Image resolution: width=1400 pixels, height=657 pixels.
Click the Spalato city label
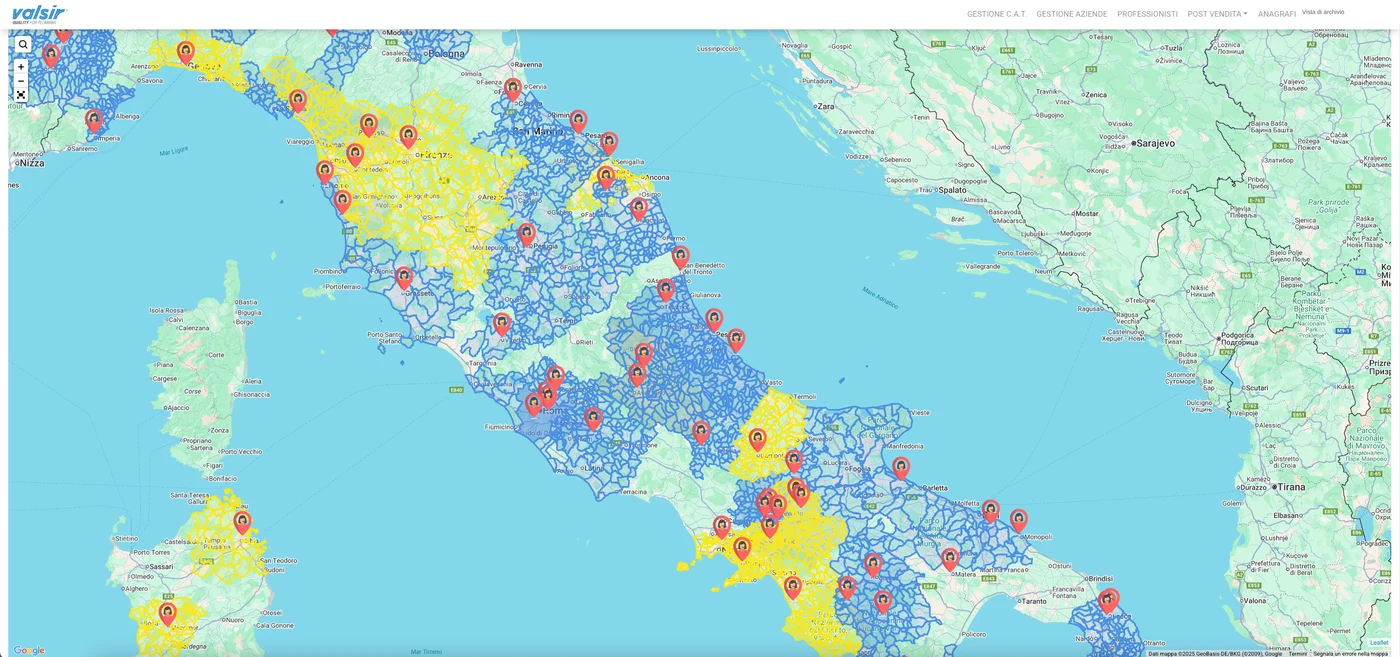pos(950,189)
